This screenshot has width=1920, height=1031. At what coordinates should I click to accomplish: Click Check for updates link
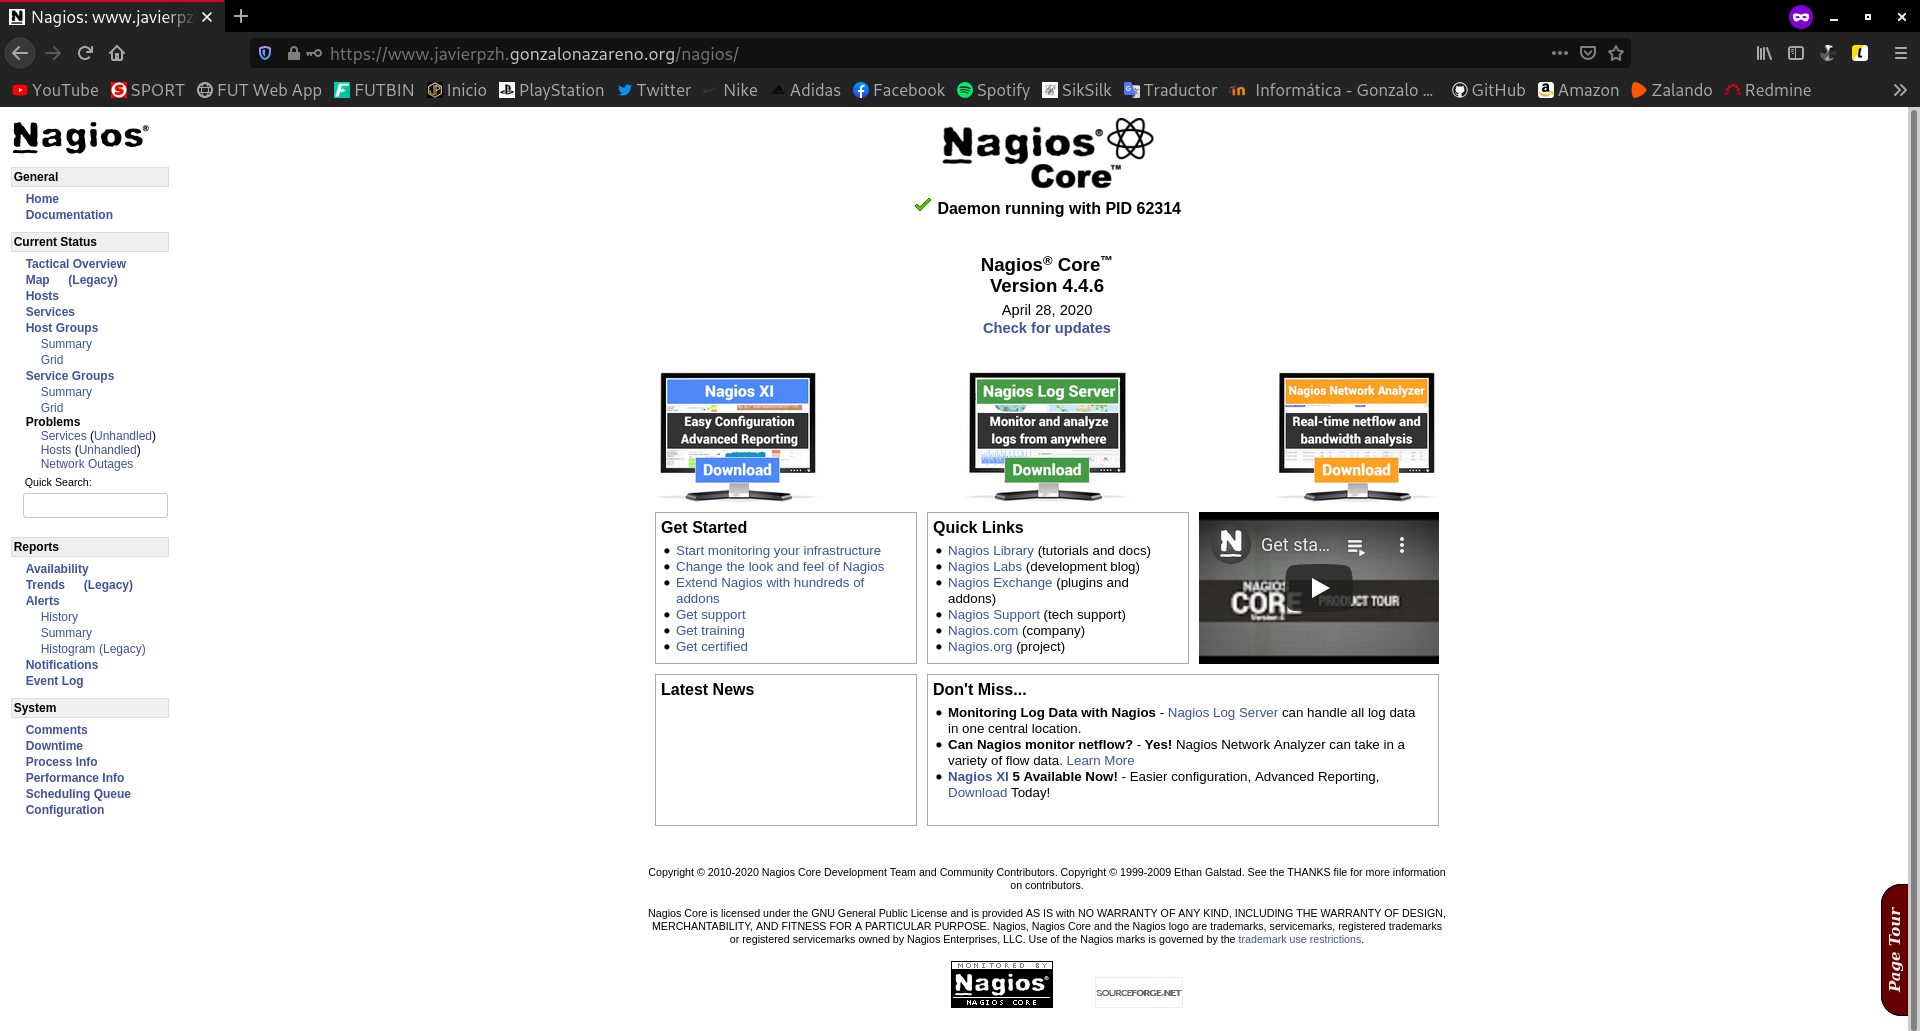coord(1046,328)
